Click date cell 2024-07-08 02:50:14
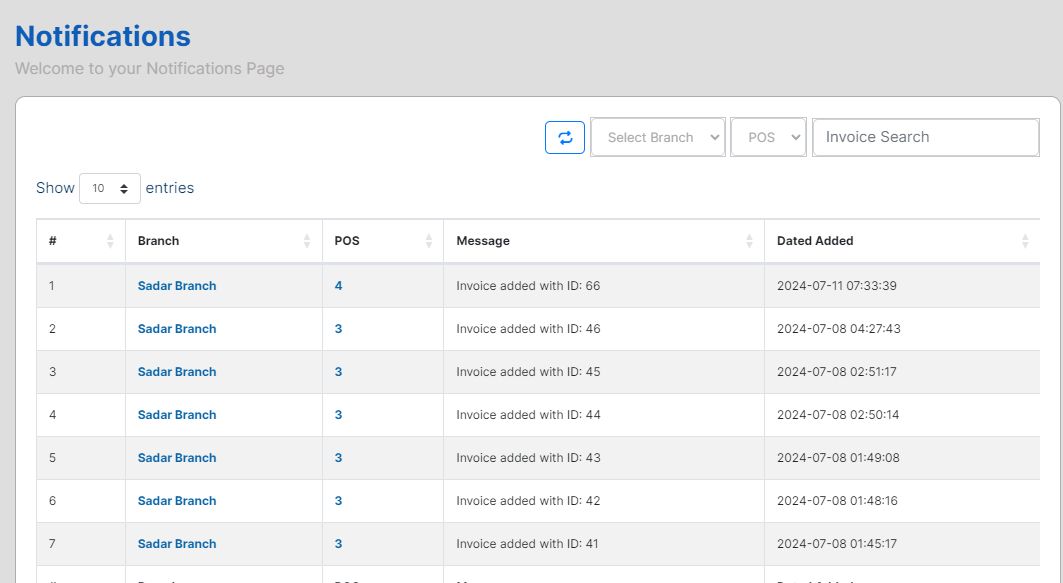The width and height of the screenshot is (1063, 583). click(x=838, y=415)
